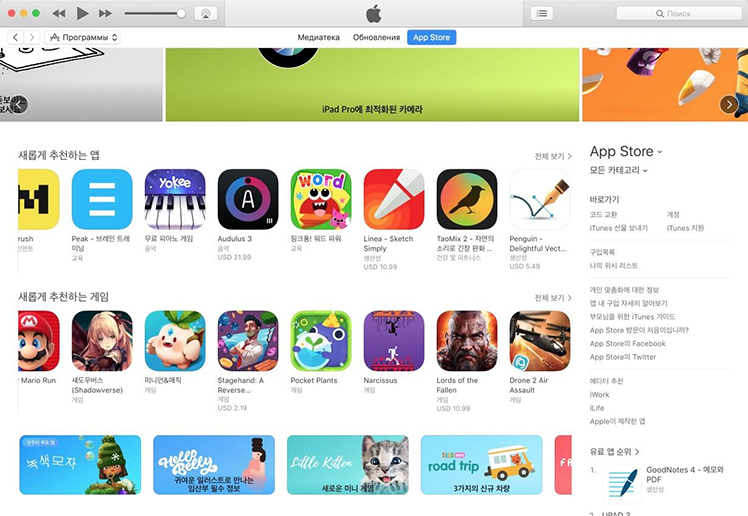Click the AirPlay button in the toolbar
This screenshot has width=748, height=516.
[206, 13]
